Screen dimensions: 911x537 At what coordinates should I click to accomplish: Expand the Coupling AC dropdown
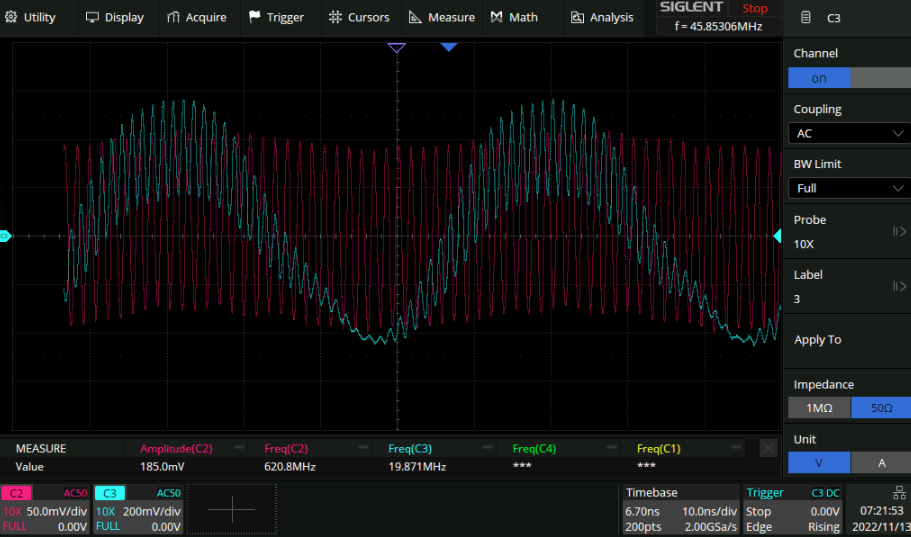click(846, 133)
